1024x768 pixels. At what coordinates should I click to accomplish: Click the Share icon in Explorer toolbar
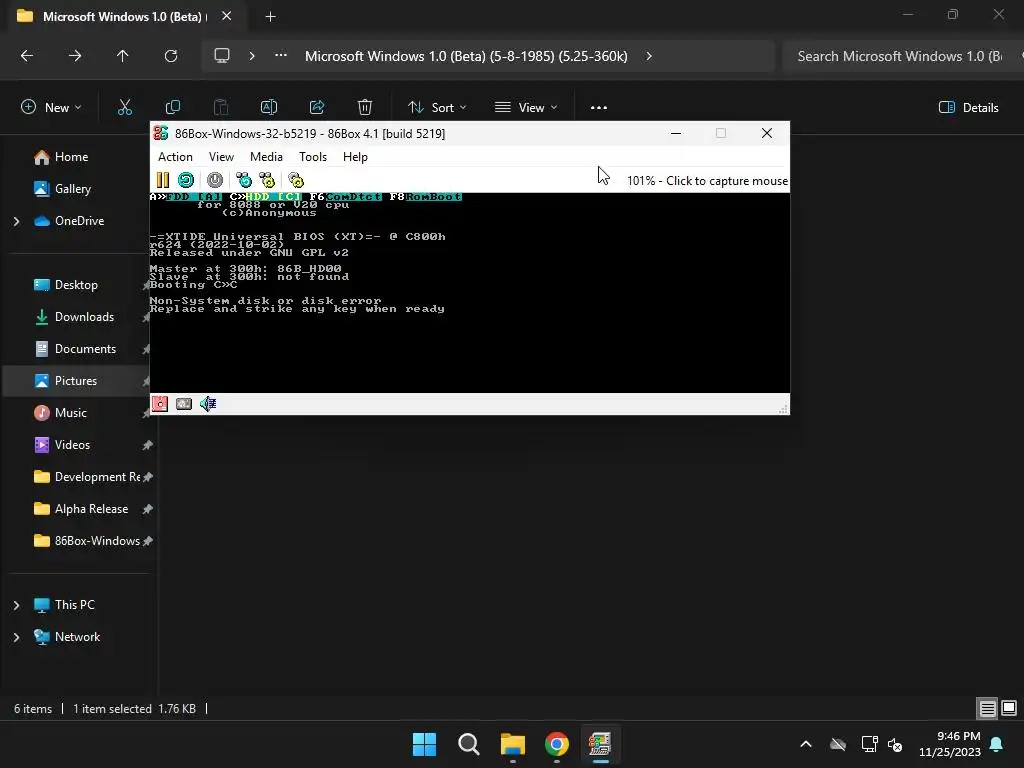click(x=317, y=108)
